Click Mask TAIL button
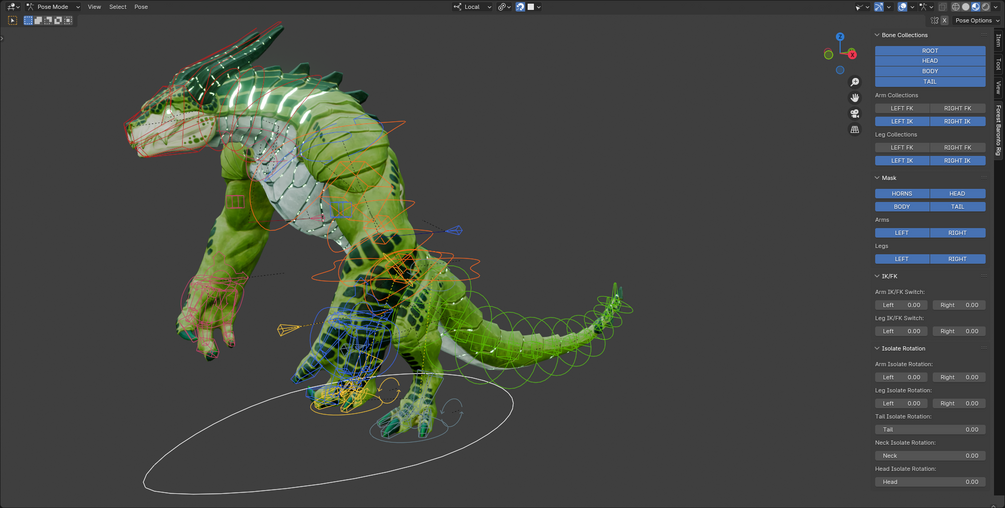The height and width of the screenshot is (508, 1005). (x=958, y=207)
